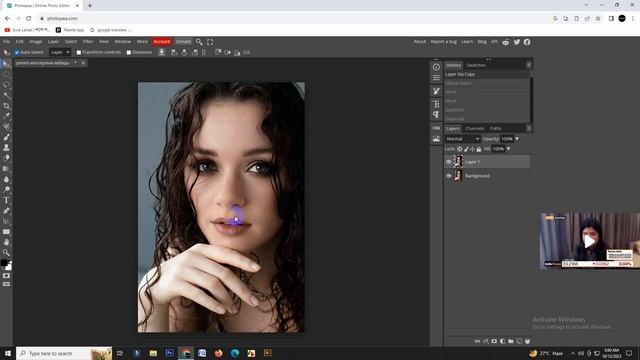Select the Crop tool
This screenshot has height=360, width=640.
(6, 106)
